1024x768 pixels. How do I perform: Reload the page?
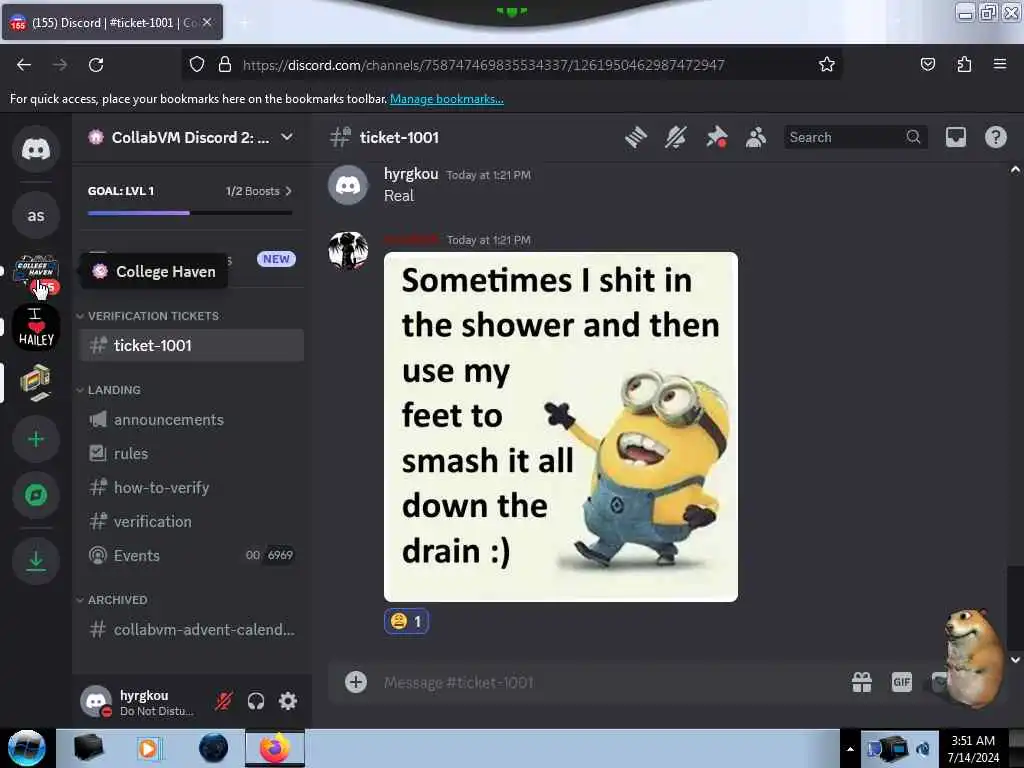click(x=96, y=65)
